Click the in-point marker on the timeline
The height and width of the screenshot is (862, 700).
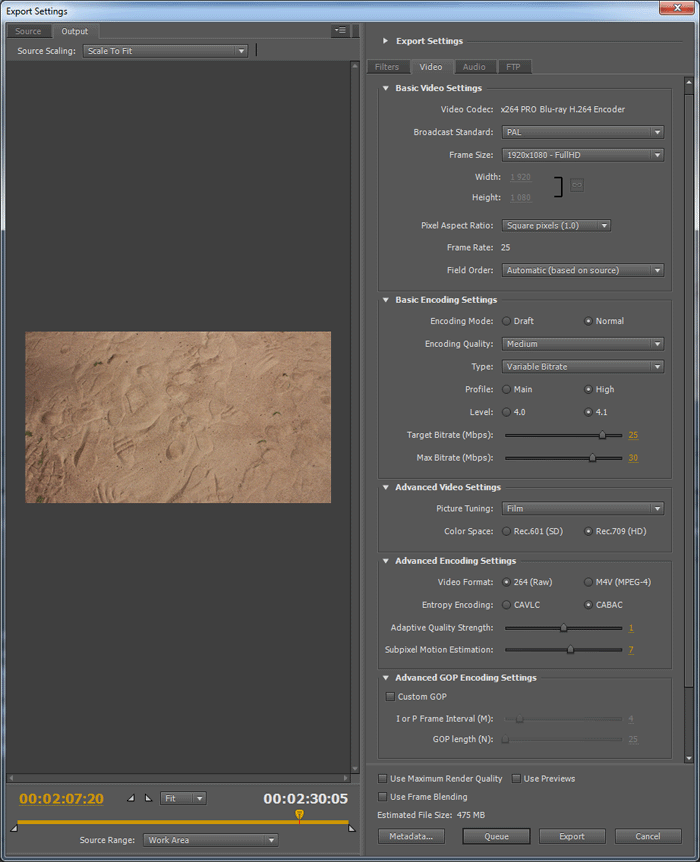14,828
